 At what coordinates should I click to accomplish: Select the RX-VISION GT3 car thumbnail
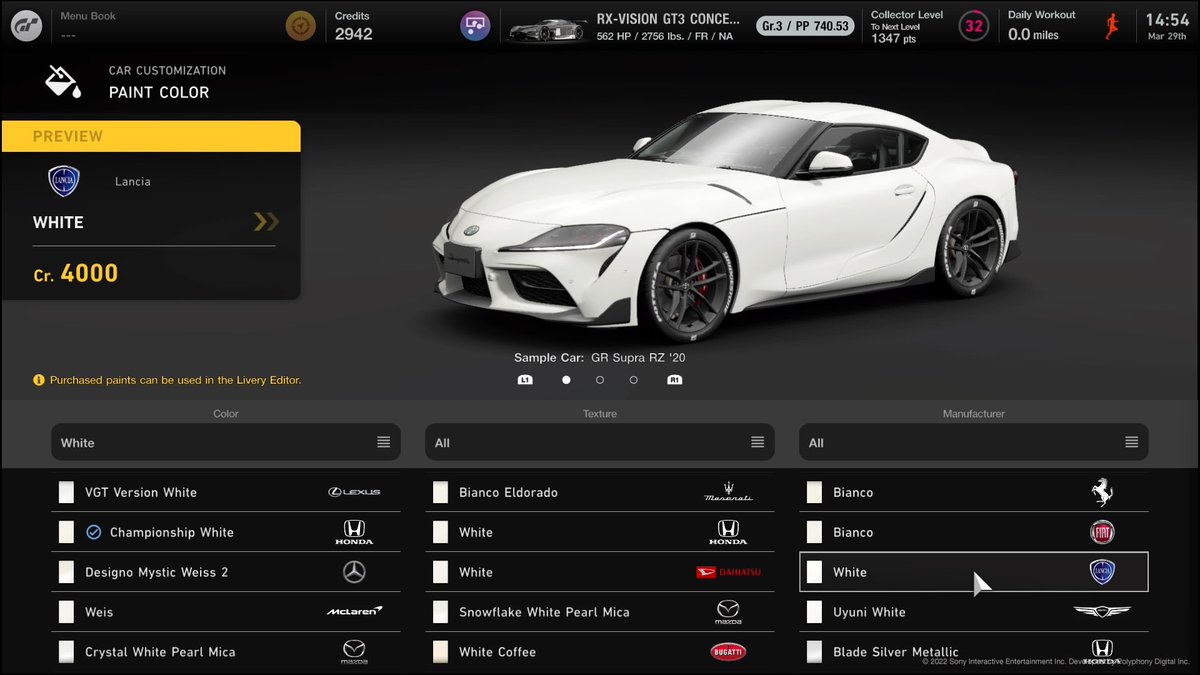tap(545, 28)
